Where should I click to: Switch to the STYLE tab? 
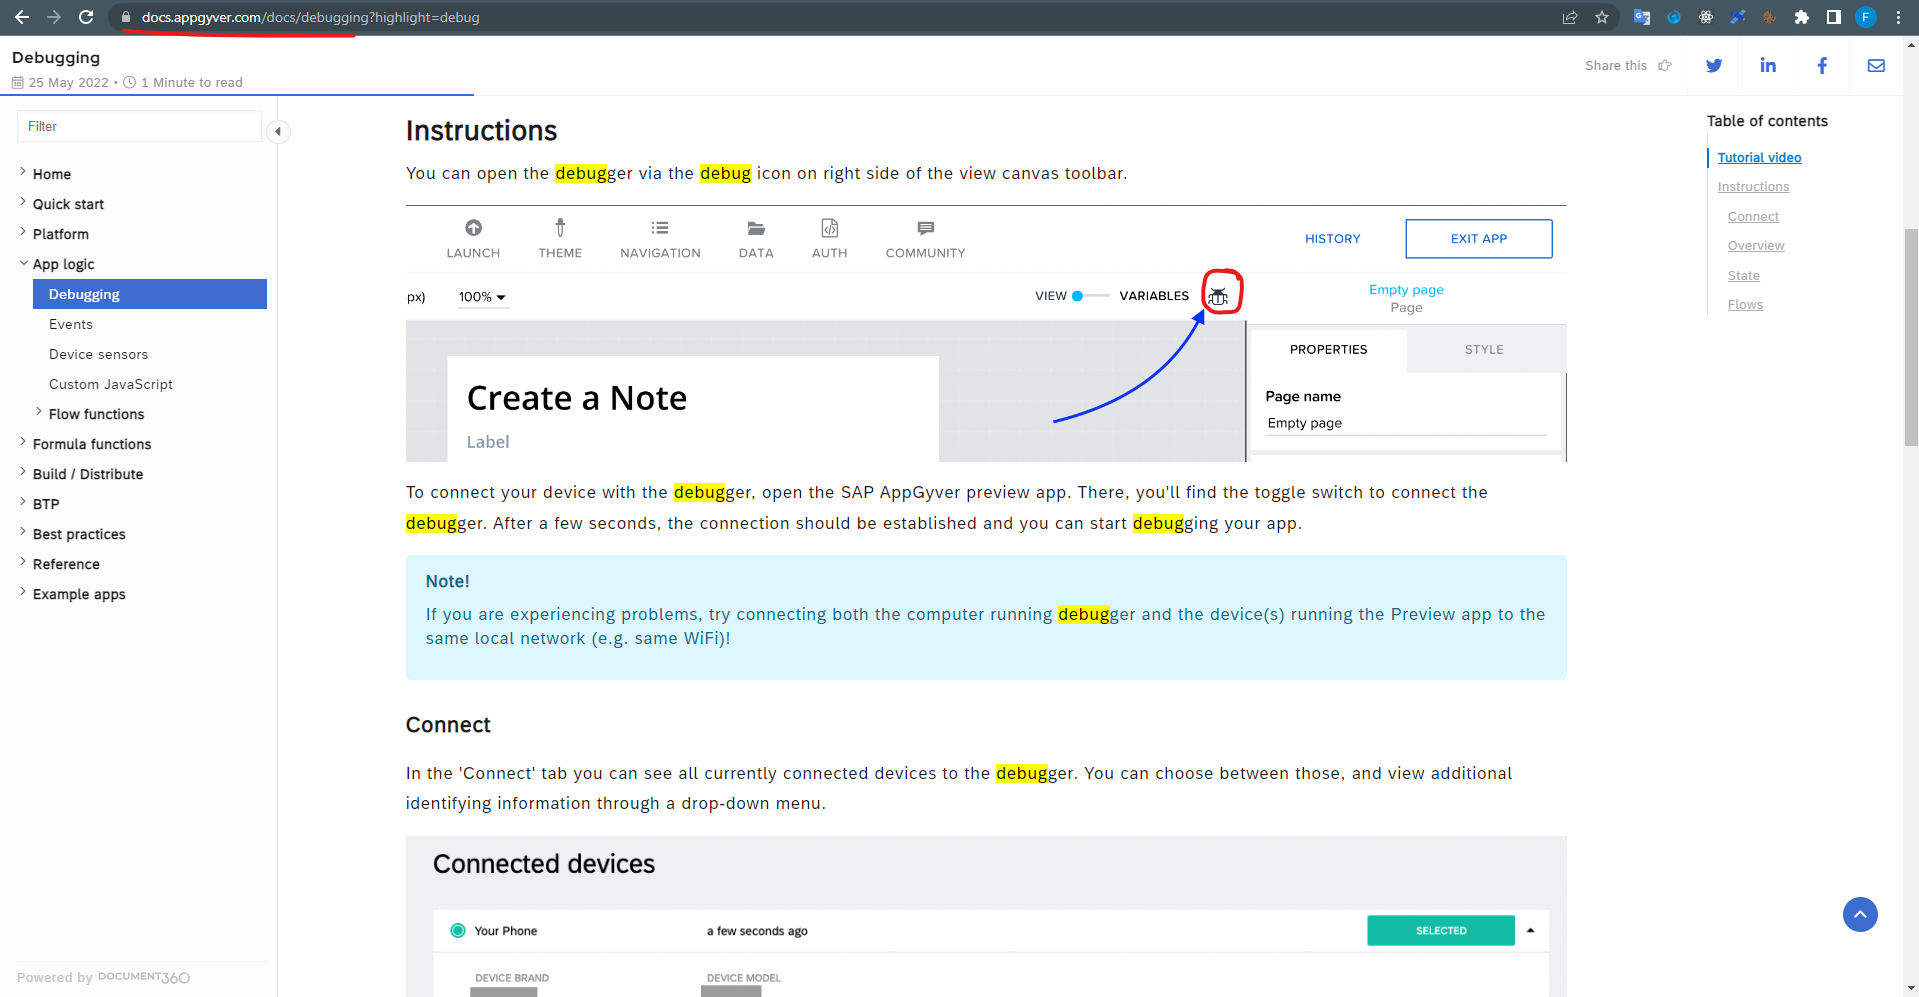(x=1484, y=349)
